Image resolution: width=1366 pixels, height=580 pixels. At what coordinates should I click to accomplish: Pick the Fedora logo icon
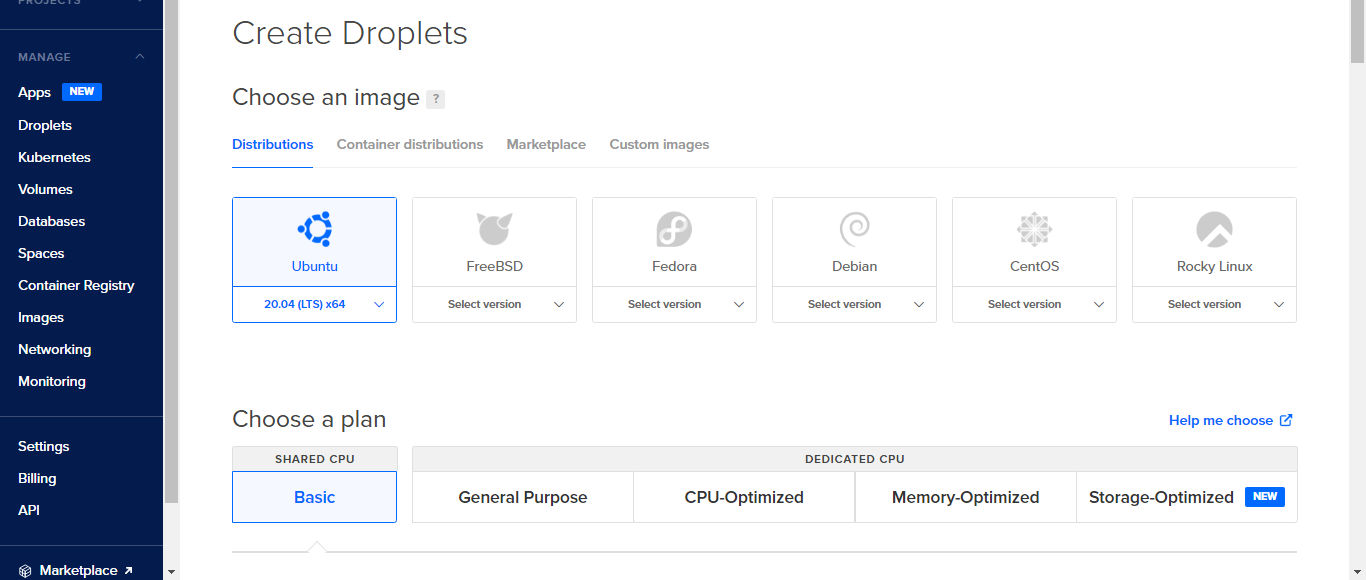click(x=674, y=230)
